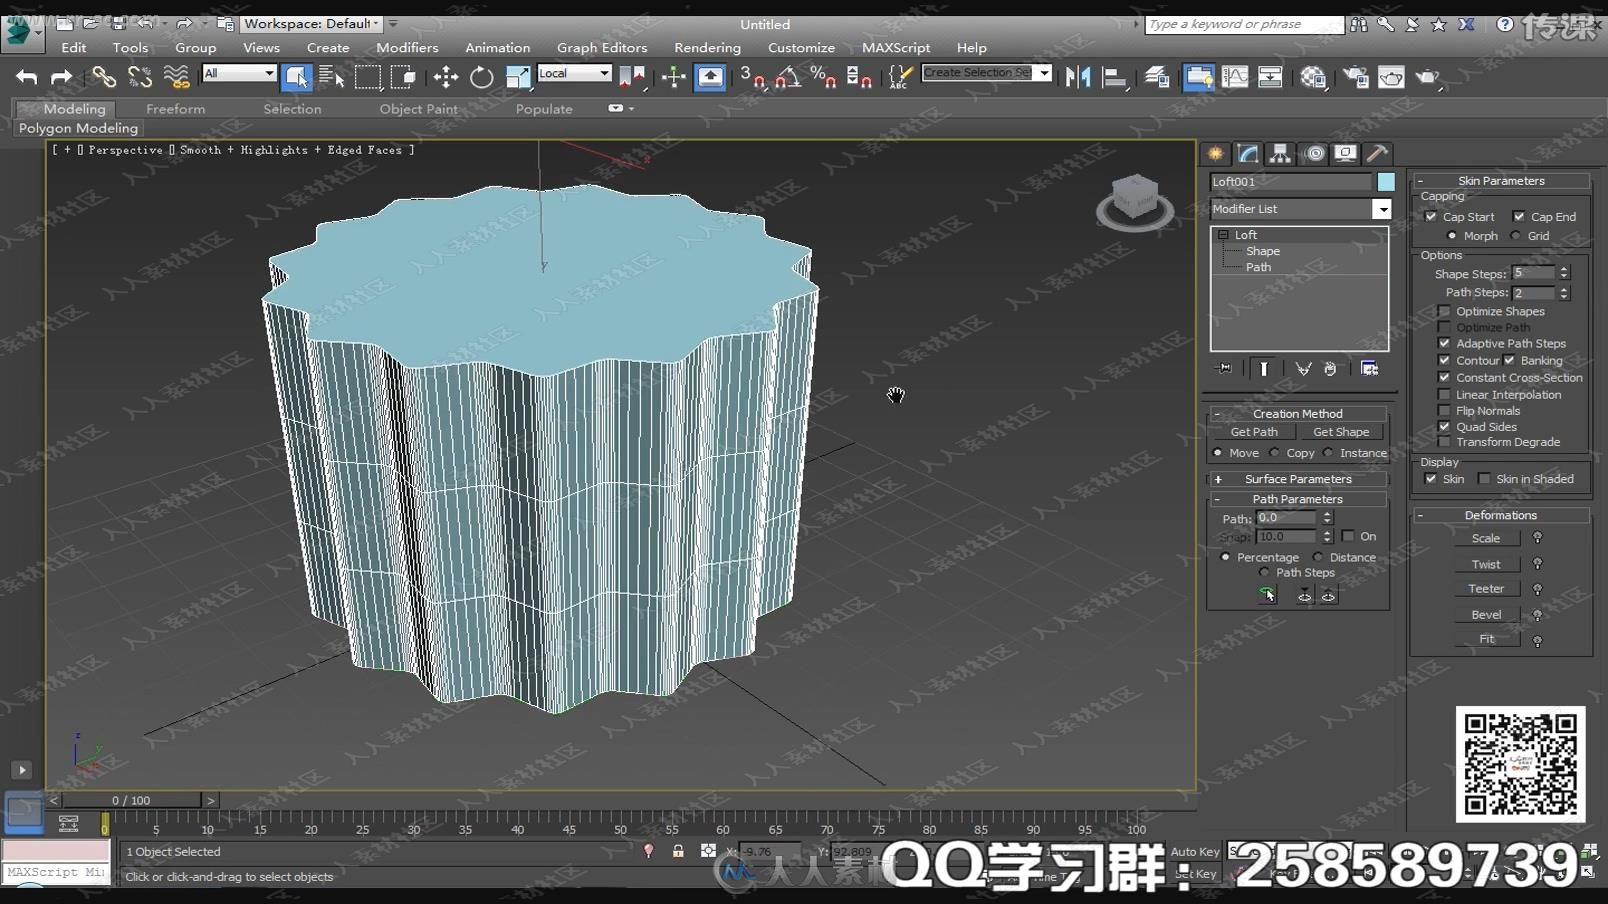Activate the Select and Move tool
Screen dimensions: 1608x904
(x=446, y=77)
